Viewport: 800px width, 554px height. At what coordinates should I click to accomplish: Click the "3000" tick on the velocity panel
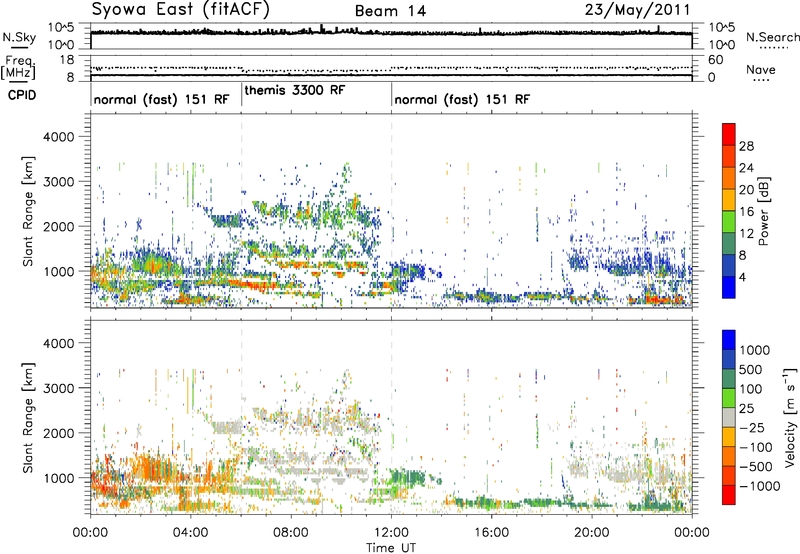(x=59, y=388)
